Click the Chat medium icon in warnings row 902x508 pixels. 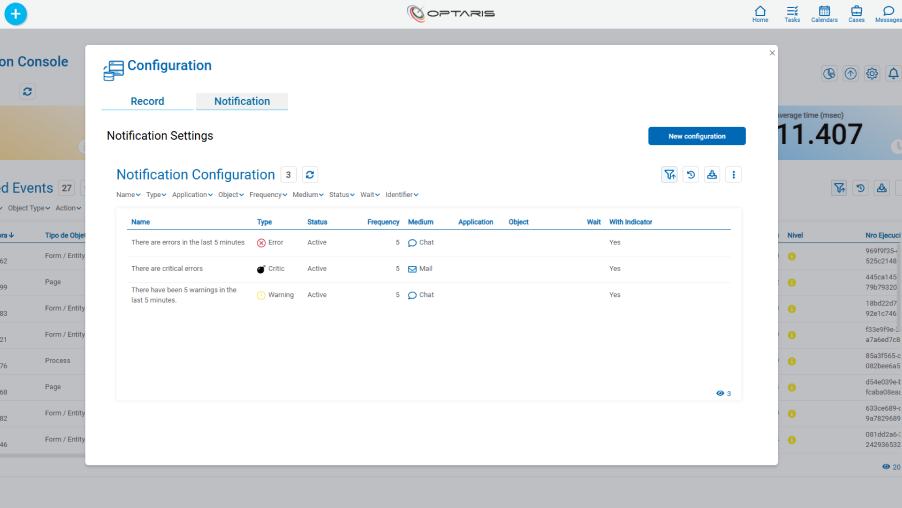pyautogui.click(x=412, y=295)
